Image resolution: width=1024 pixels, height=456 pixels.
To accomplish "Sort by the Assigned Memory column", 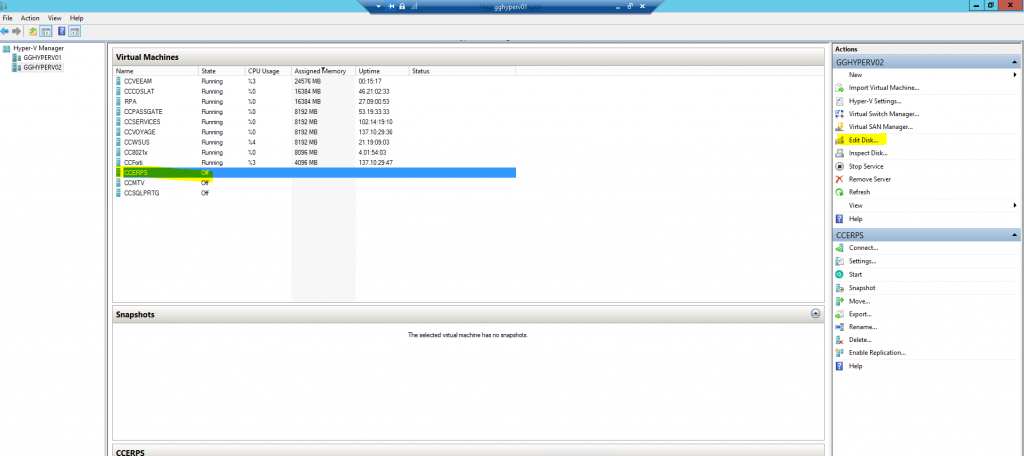I will [x=320, y=71].
